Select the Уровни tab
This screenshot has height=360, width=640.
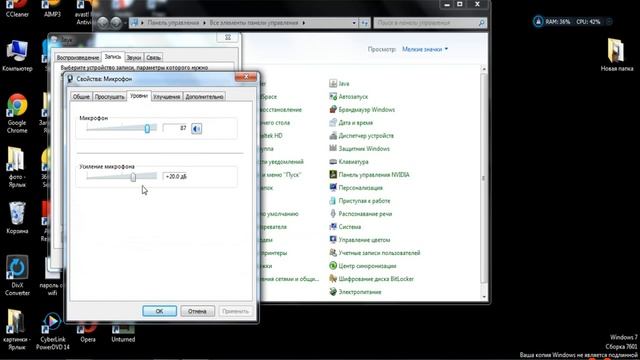click(139, 96)
